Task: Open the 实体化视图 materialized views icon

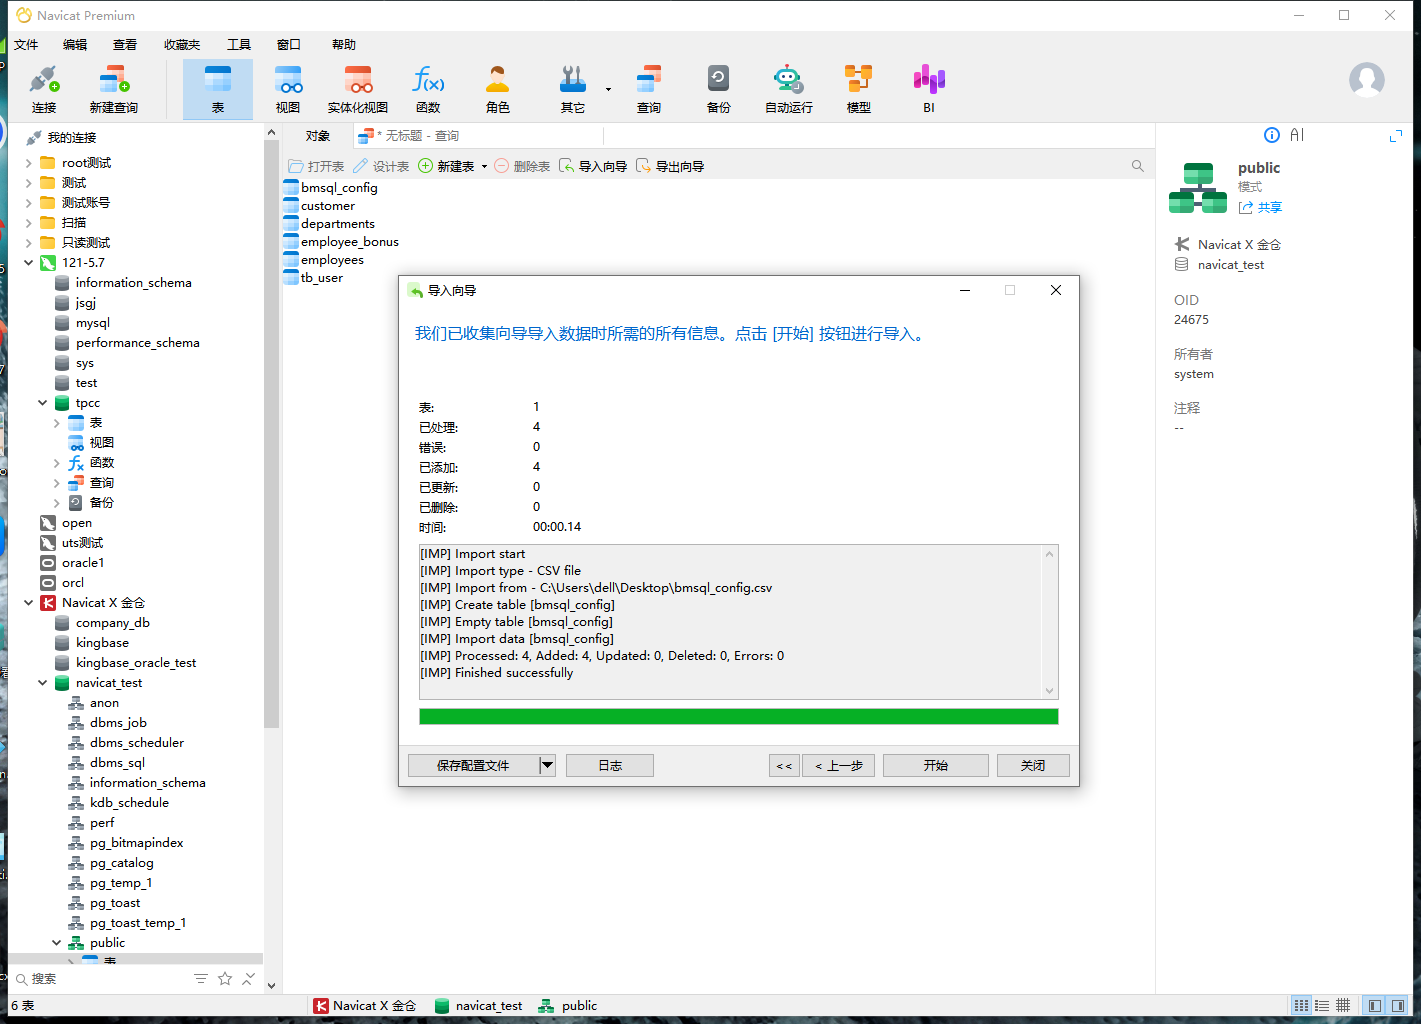Action: [358, 90]
